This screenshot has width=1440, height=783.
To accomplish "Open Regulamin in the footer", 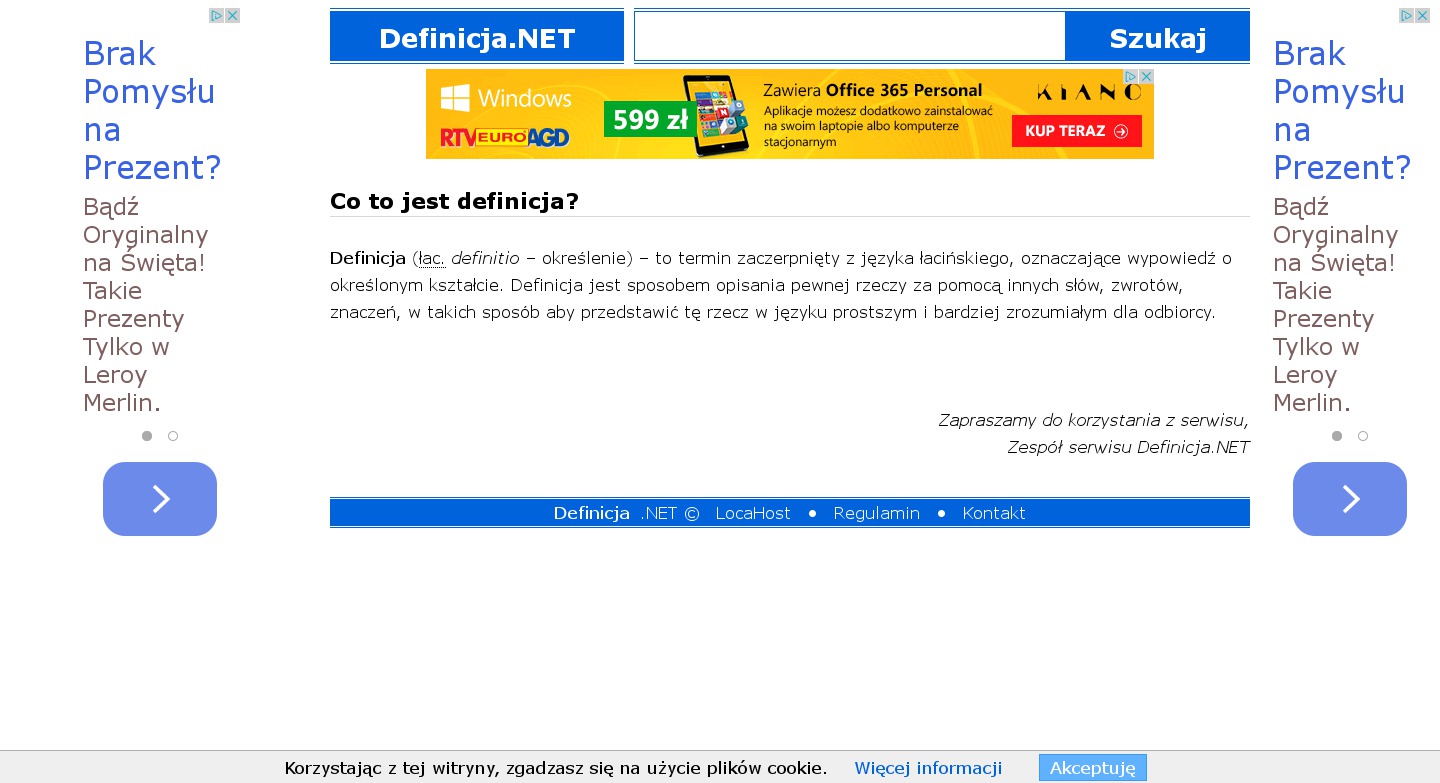I will [x=876, y=513].
